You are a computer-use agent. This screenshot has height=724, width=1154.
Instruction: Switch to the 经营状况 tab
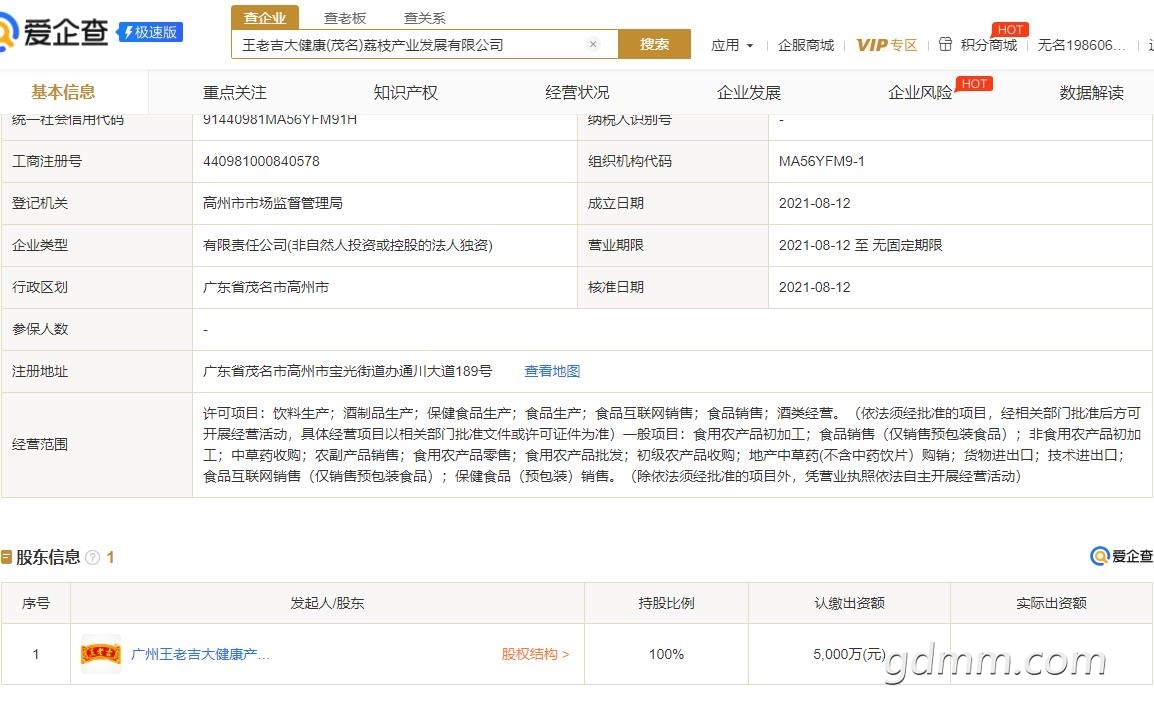coord(577,93)
